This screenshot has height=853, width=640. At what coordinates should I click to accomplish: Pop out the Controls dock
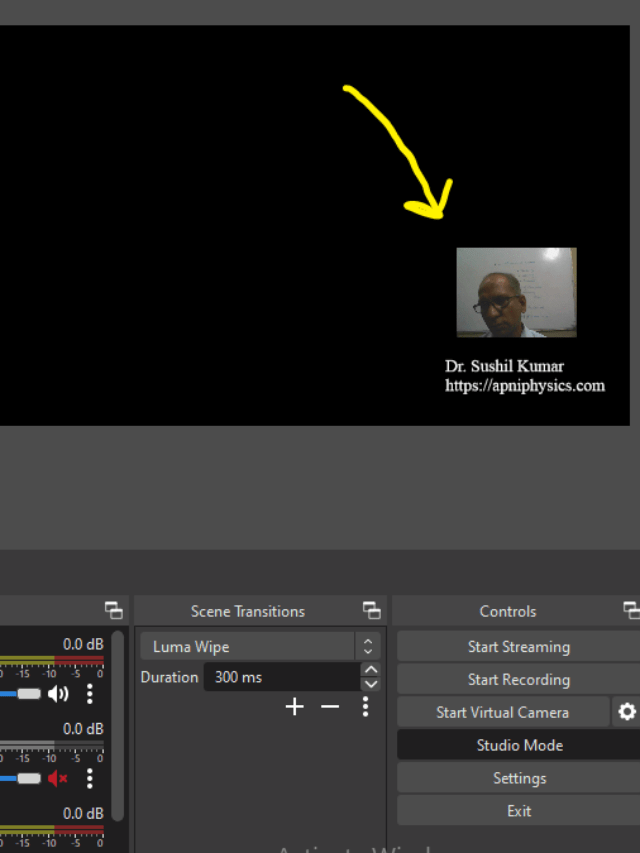[631, 610]
